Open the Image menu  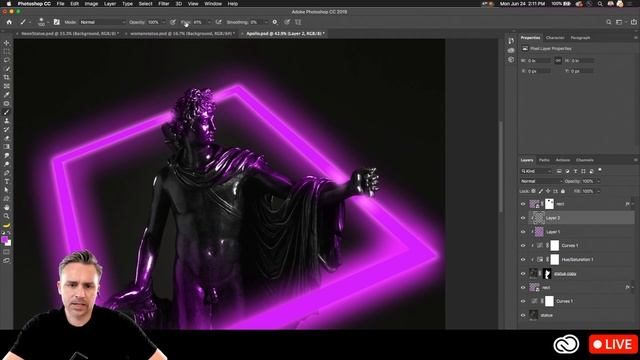tap(91, 4)
